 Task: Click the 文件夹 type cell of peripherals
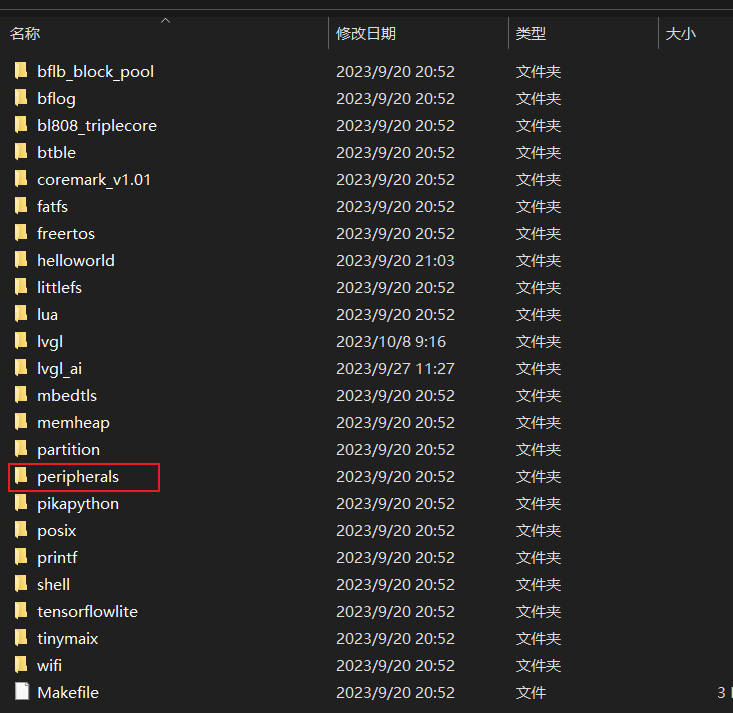click(538, 476)
